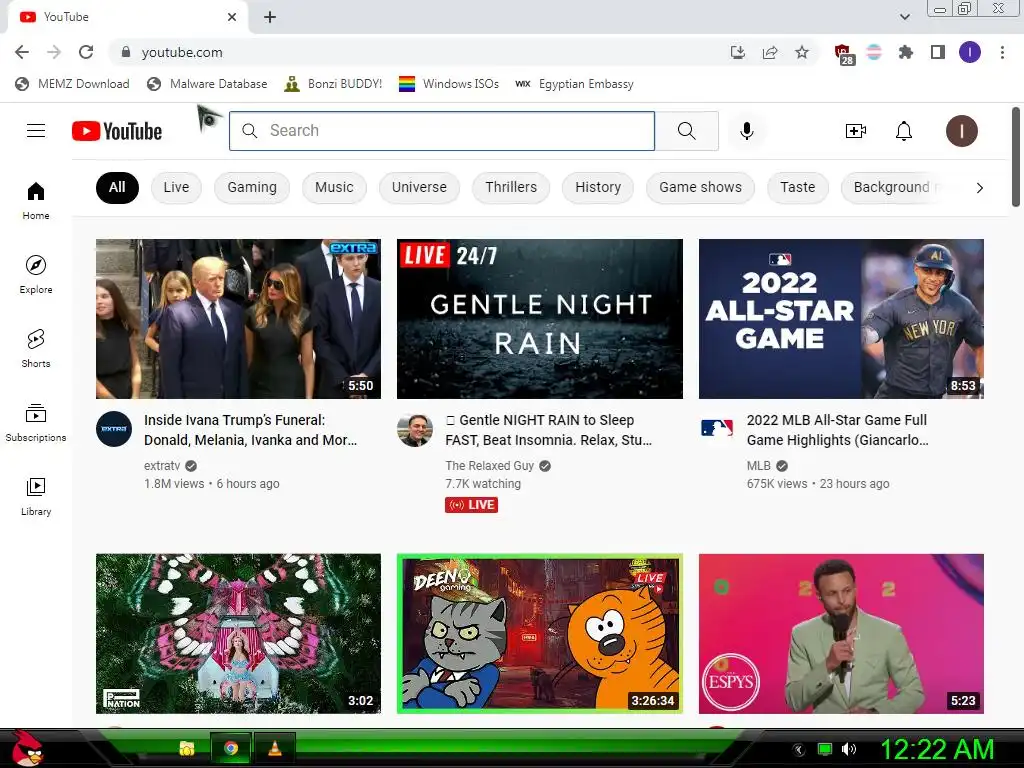Go back with the browser back arrow
Image resolution: width=1024 pixels, height=768 pixels.
click(22, 52)
